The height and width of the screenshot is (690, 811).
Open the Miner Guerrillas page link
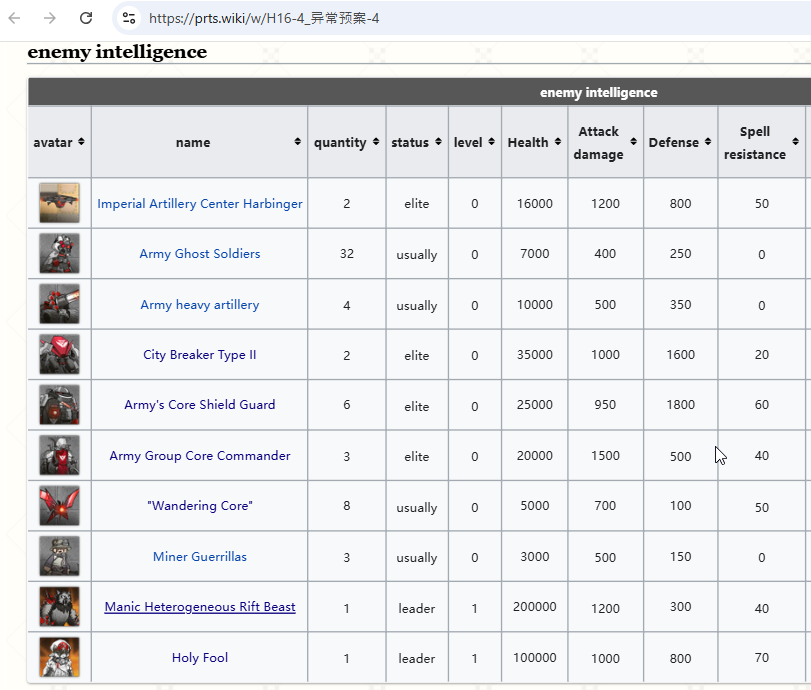[199, 557]
